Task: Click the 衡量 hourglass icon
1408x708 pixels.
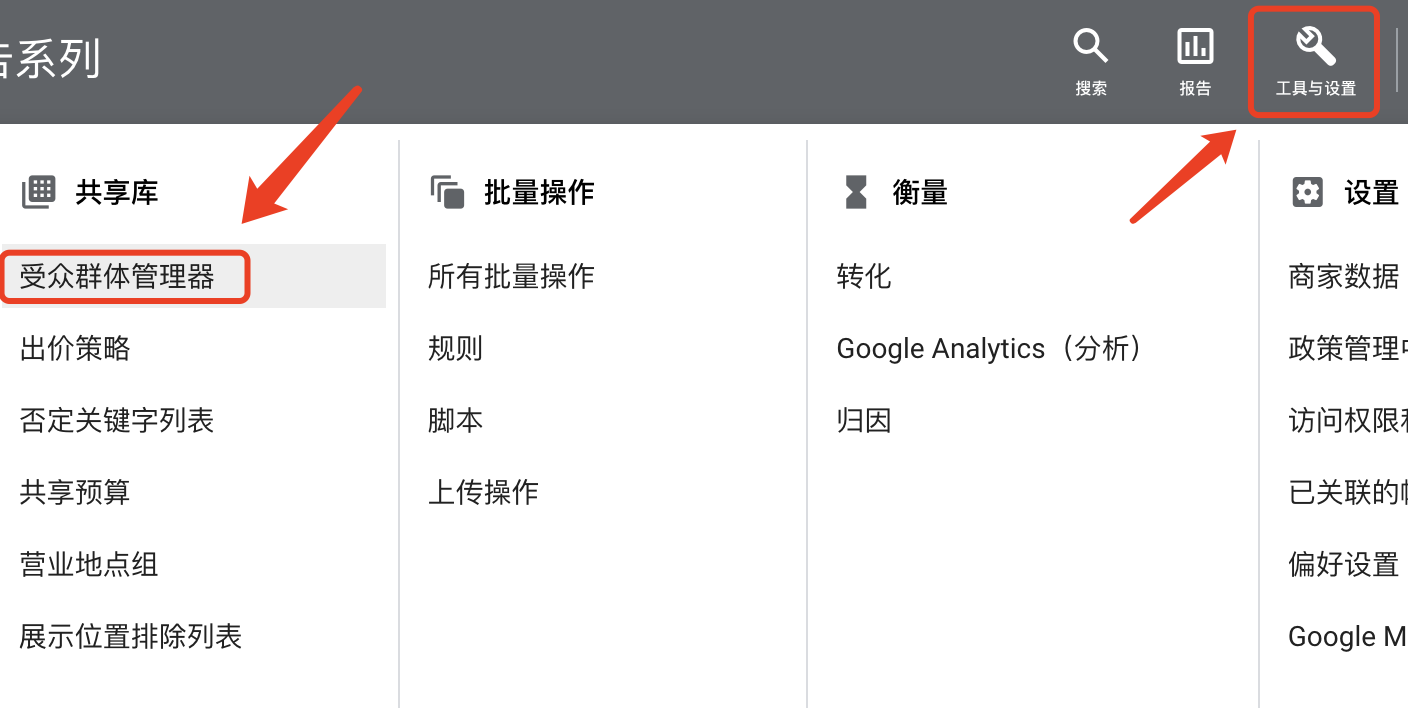Action: coord(855,191)
